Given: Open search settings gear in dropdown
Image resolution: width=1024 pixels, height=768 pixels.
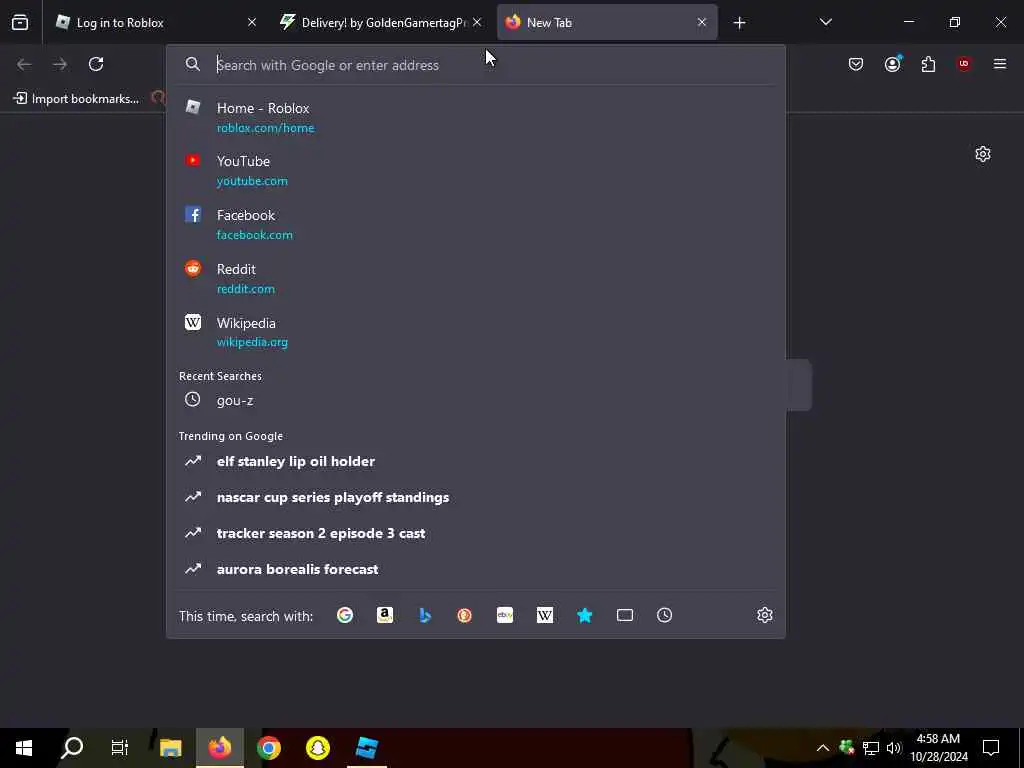Looking at the screenshot, I should [x=765, y=615].
